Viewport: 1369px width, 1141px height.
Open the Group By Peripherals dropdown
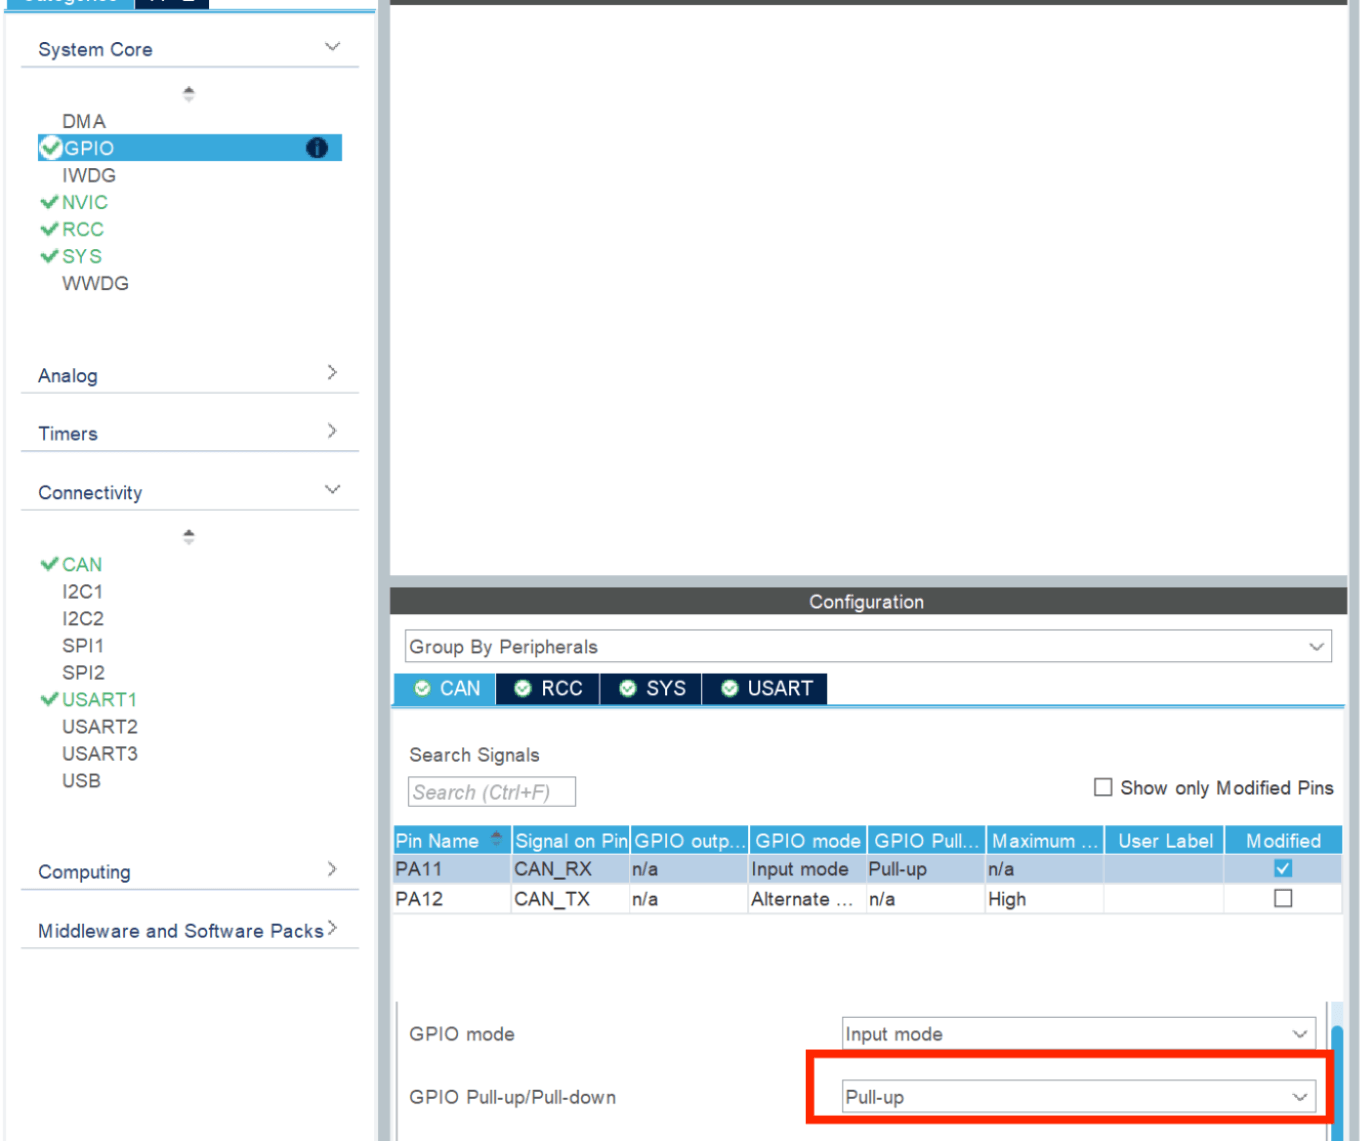868,646
